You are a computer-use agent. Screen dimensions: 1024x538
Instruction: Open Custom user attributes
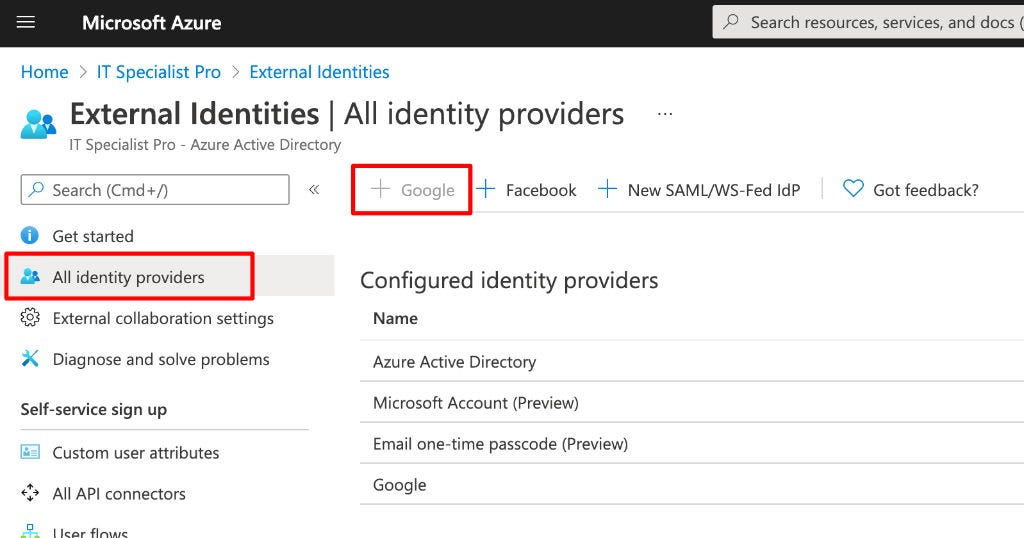point(136,453)
